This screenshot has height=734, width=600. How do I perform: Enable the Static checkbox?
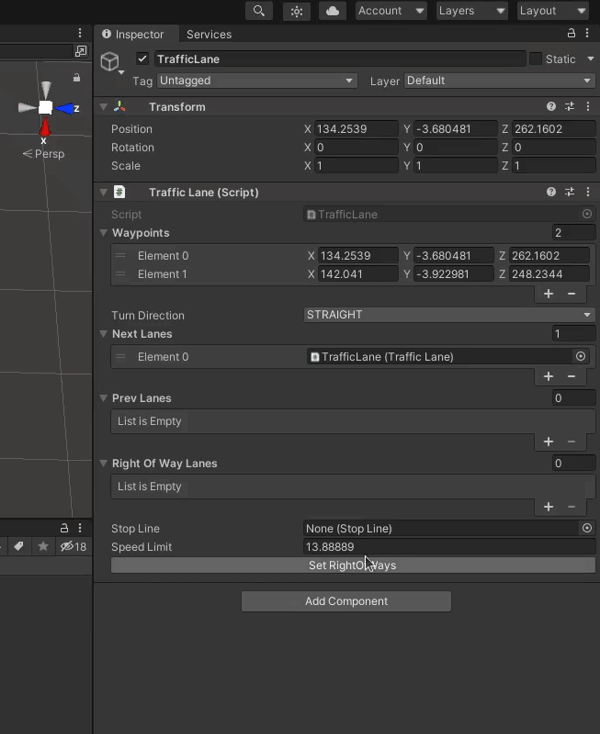(536, 59)
